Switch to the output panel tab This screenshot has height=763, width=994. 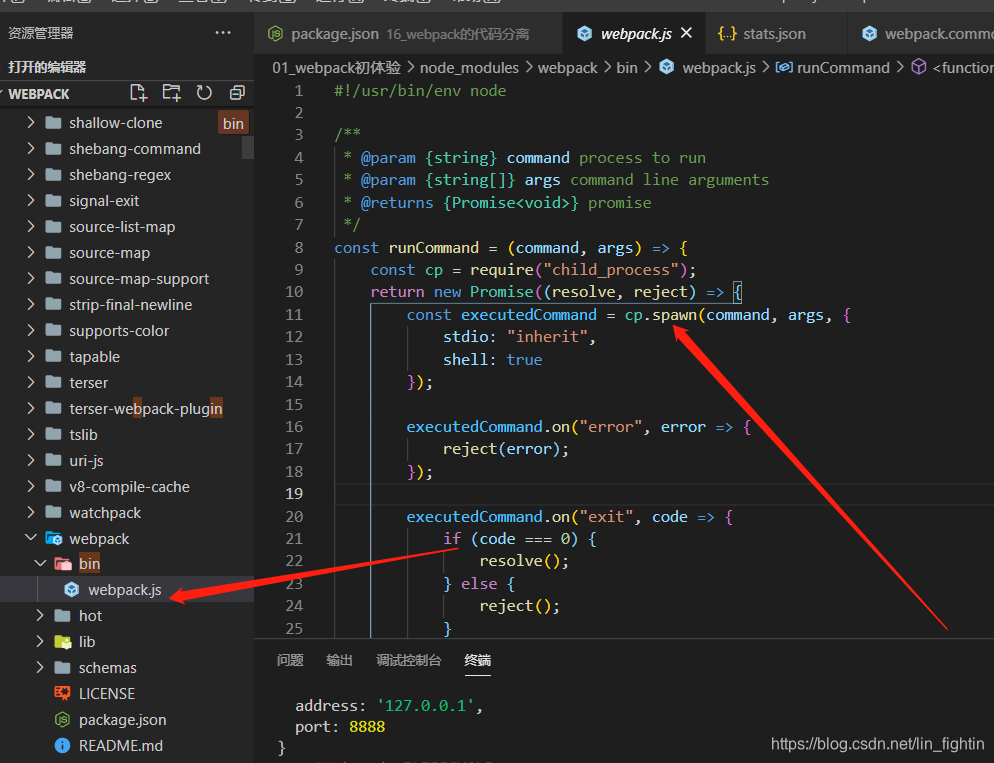tap(339, 660)
